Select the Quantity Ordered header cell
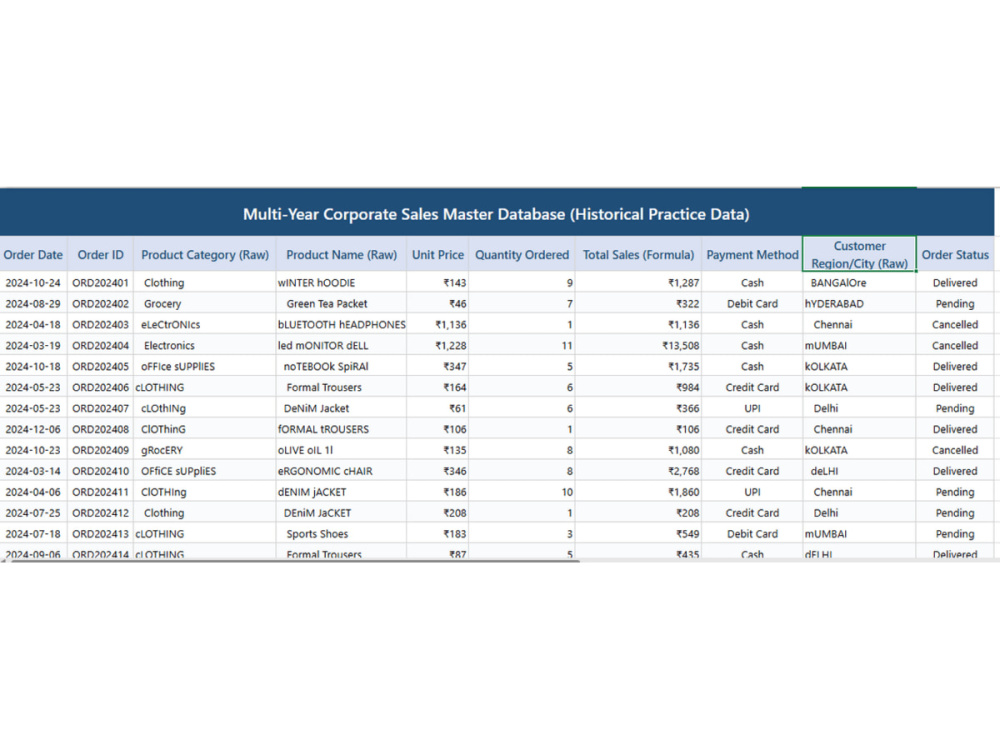The width and height of the screenshot is (1000, 750). click(x=522, y=254)
